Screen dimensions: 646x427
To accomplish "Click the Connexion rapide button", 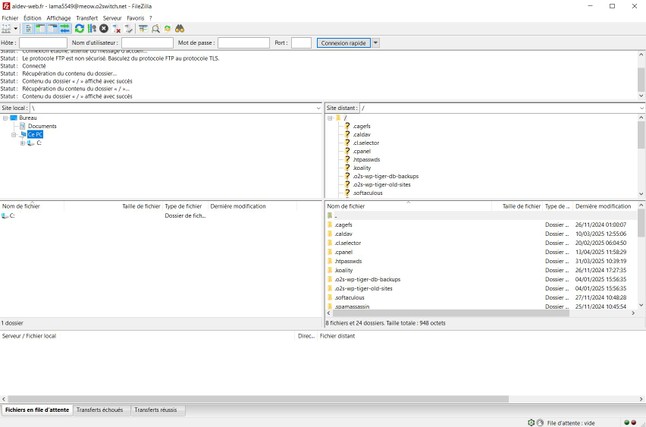I will pyautogui.click(x=344, y=43).
